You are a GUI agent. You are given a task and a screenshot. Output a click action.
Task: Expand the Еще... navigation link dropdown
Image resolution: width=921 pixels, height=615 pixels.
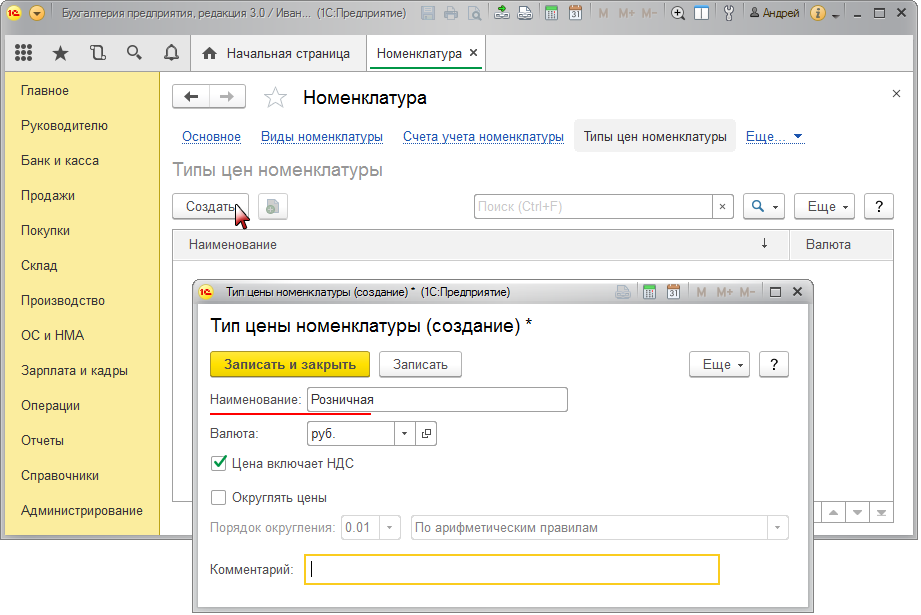point(774,137)
